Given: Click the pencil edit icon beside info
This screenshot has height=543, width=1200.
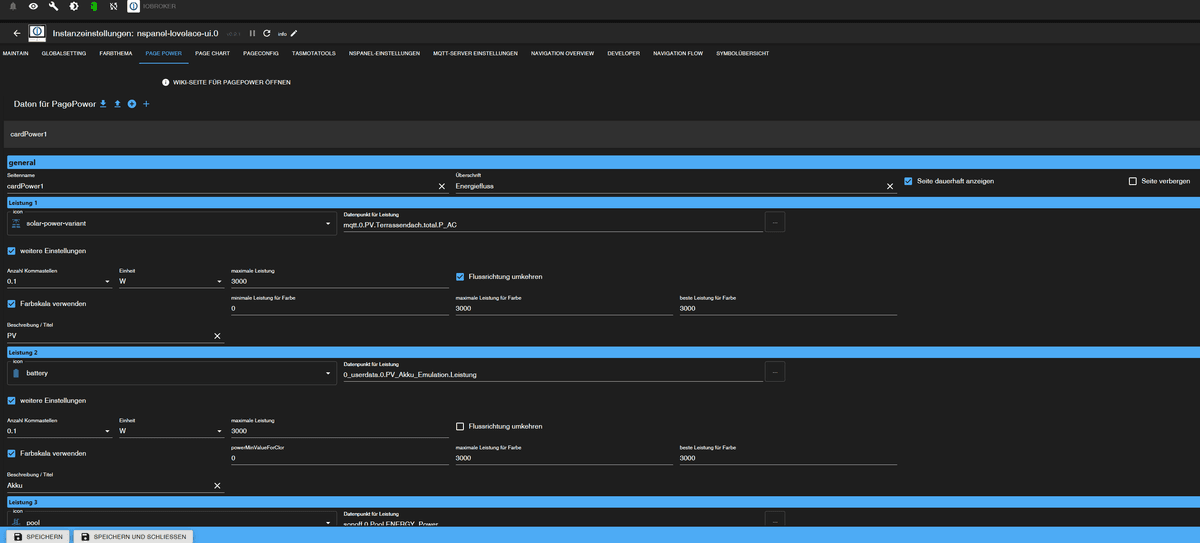Looking at the screenshot, I should 294,33.
